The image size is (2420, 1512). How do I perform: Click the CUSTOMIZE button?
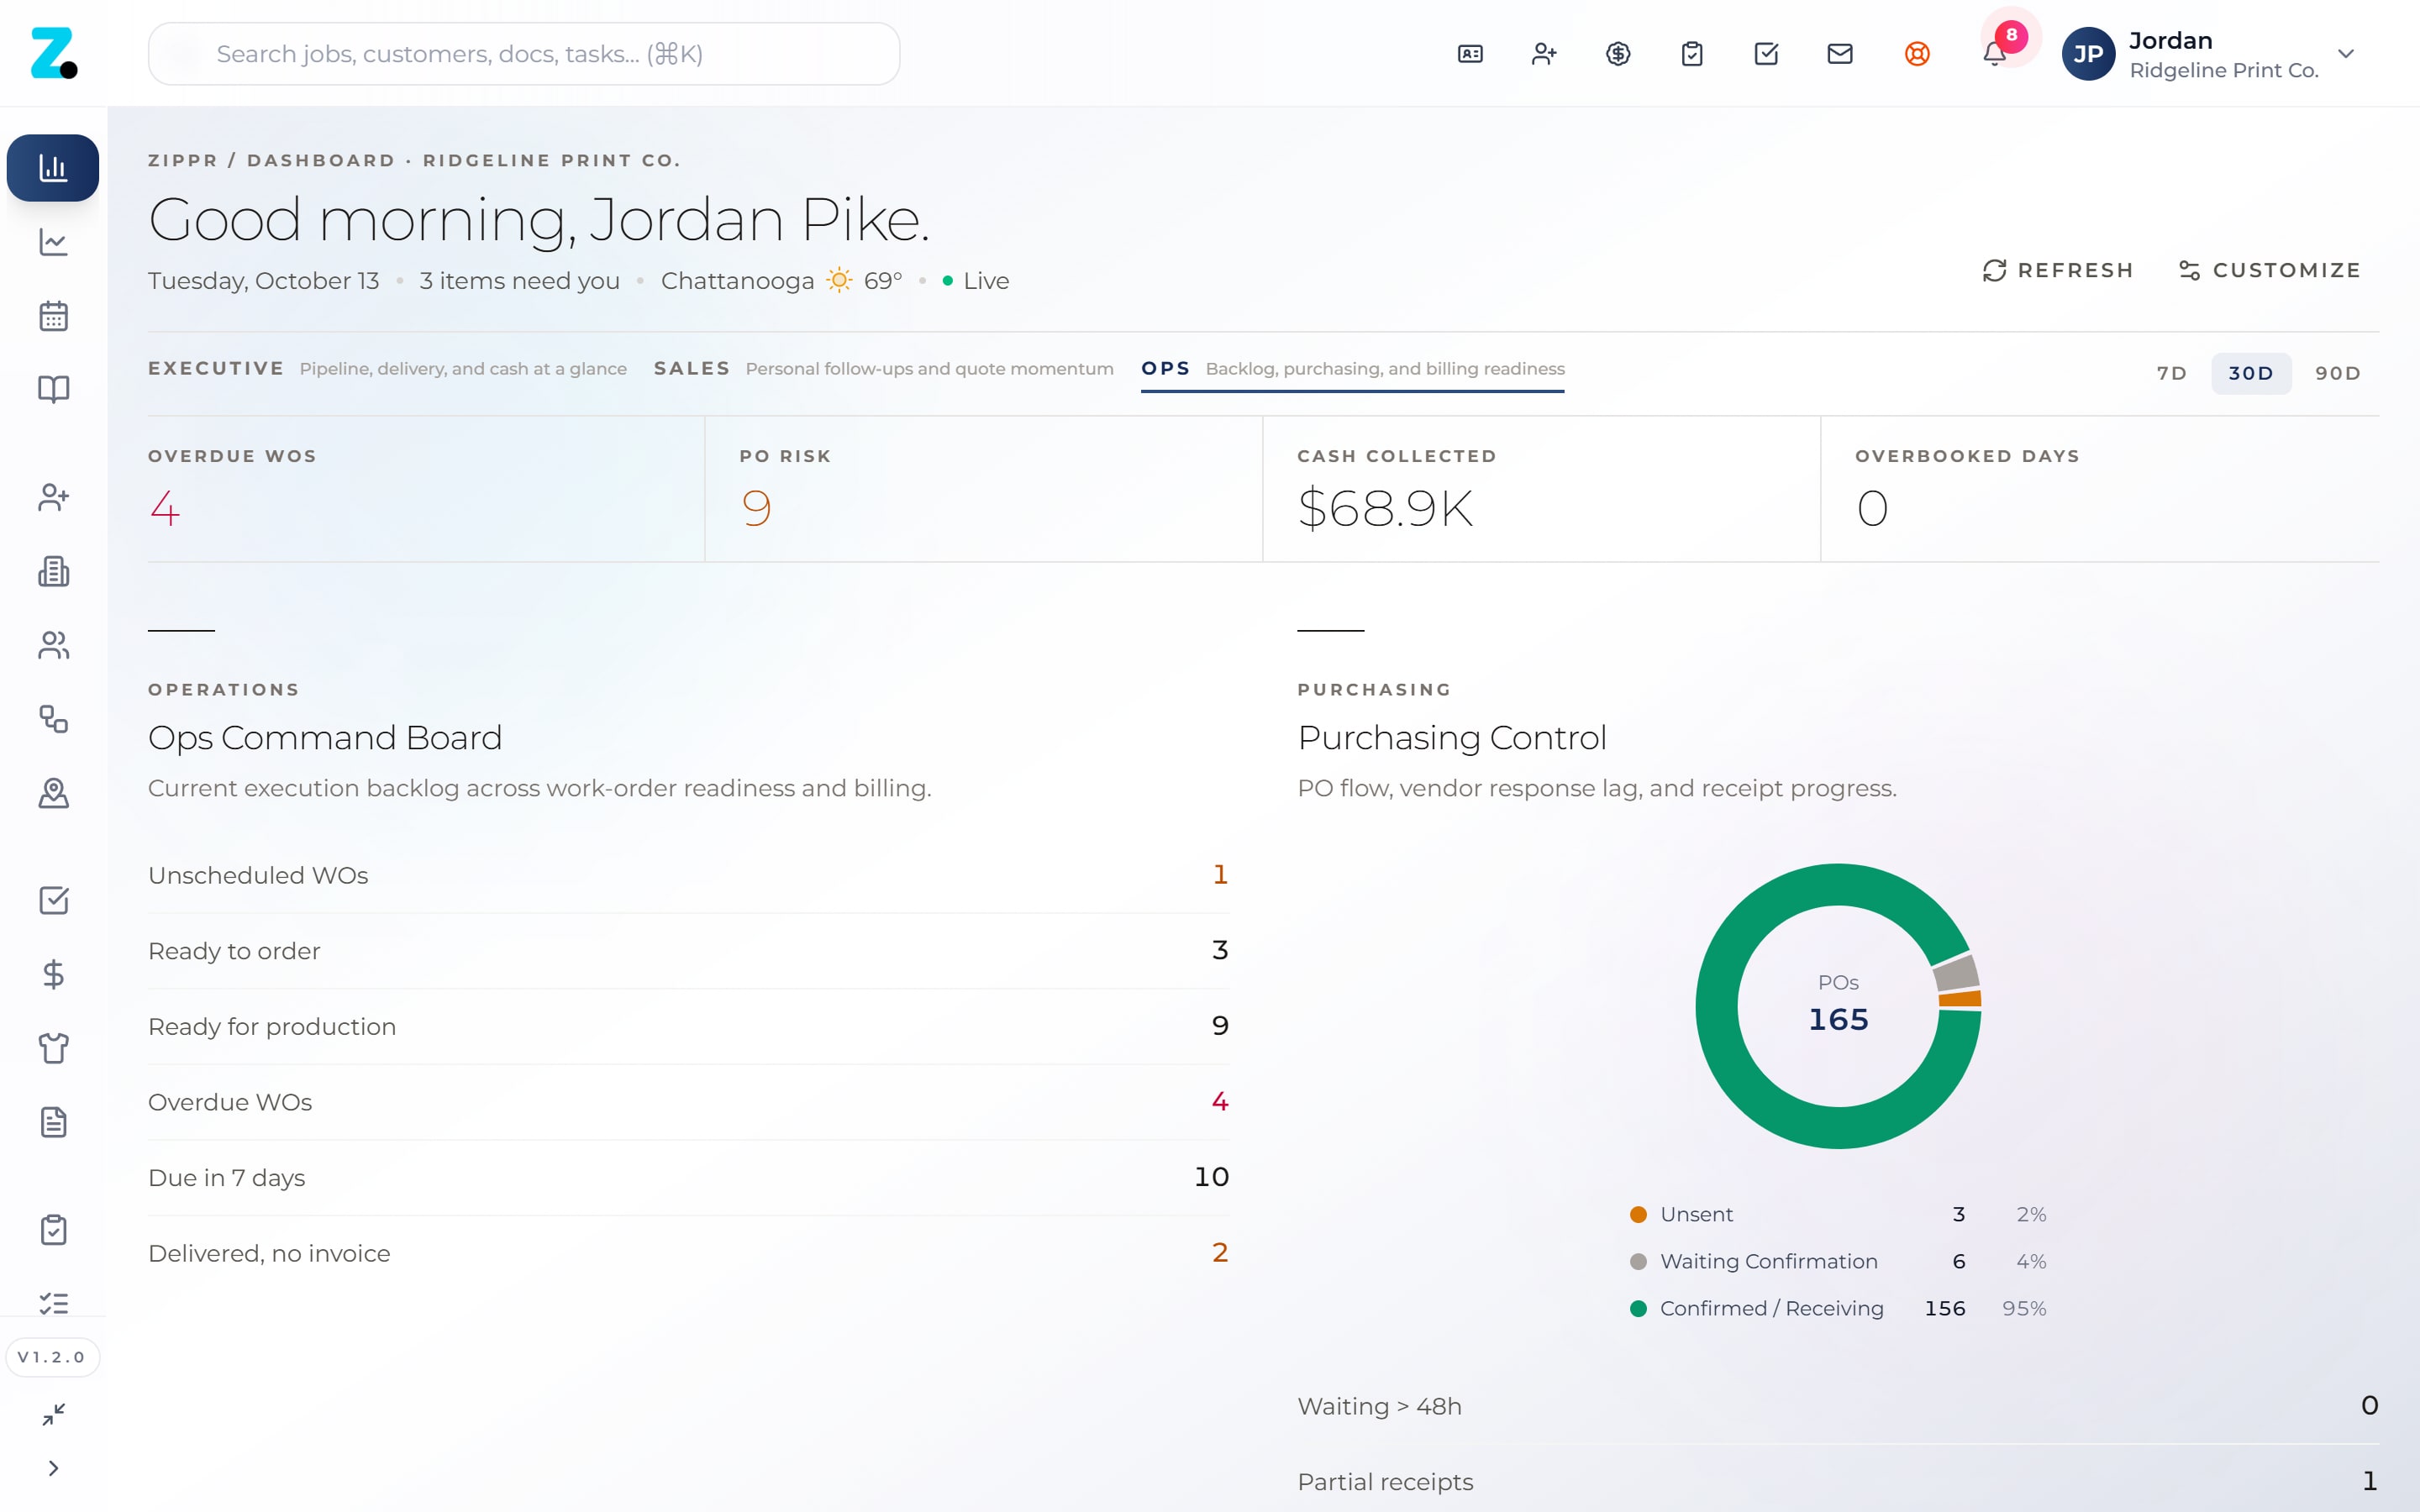coord(2269,270)
